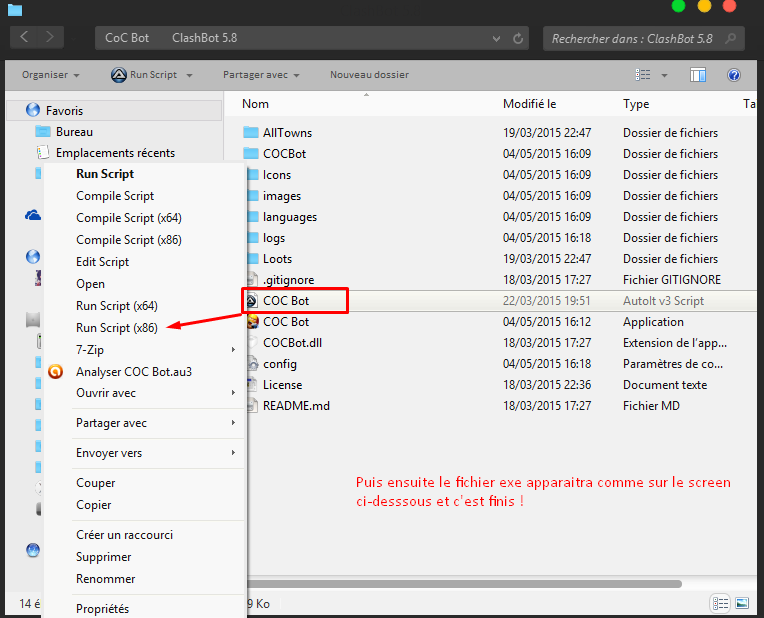Refresh the ClashBot 5.8 folder
This screenshot has width=764, height=618.
(x=518, y=38)
